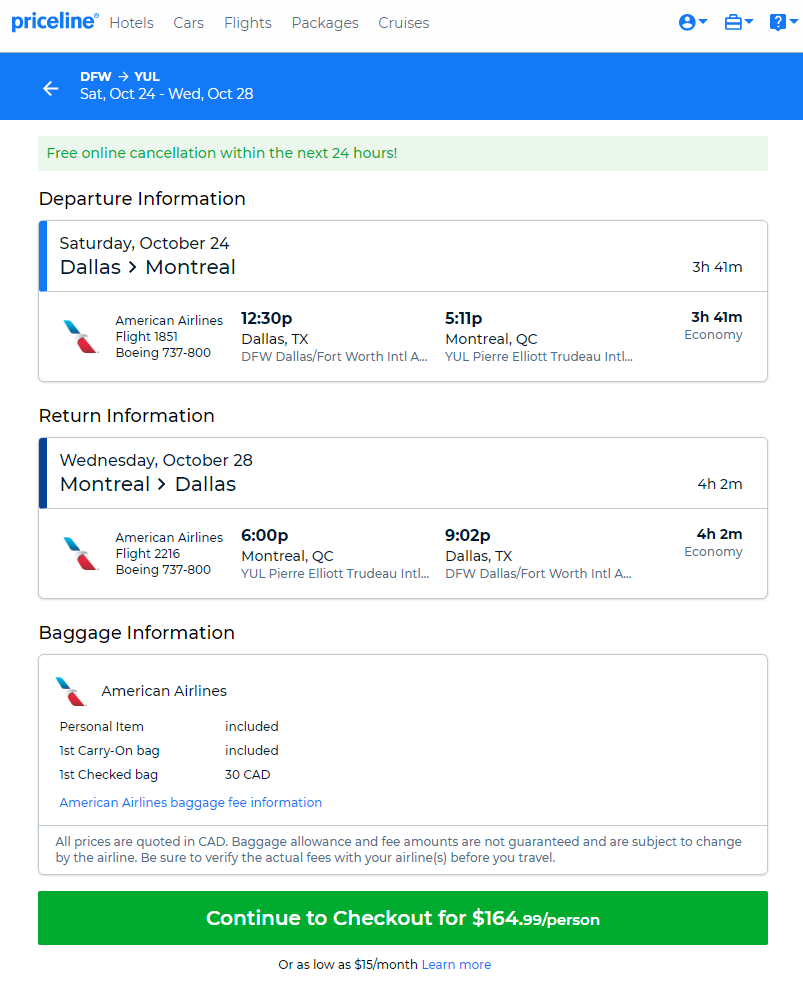This screenshot has height=1000, width=803.
Task: Expand the trips briefcase dropdown arrow
Action: [749, 22]
